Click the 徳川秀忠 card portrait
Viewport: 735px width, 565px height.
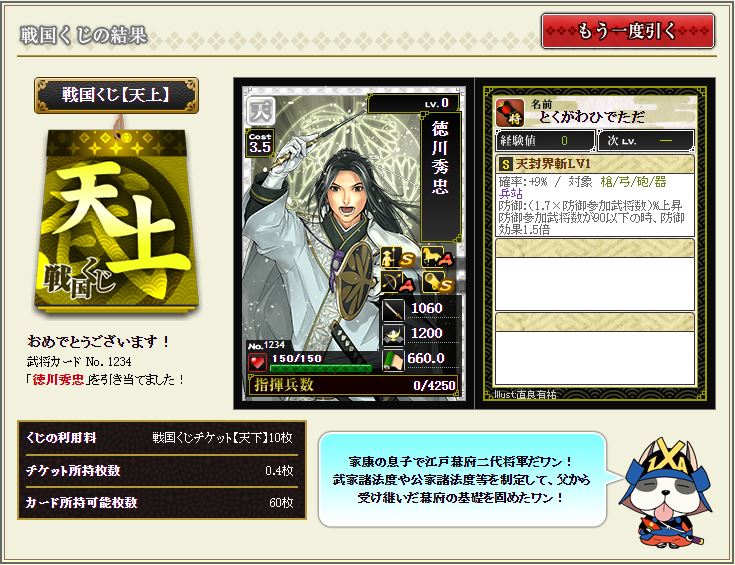pyautogui.click(x=354, y=243)
